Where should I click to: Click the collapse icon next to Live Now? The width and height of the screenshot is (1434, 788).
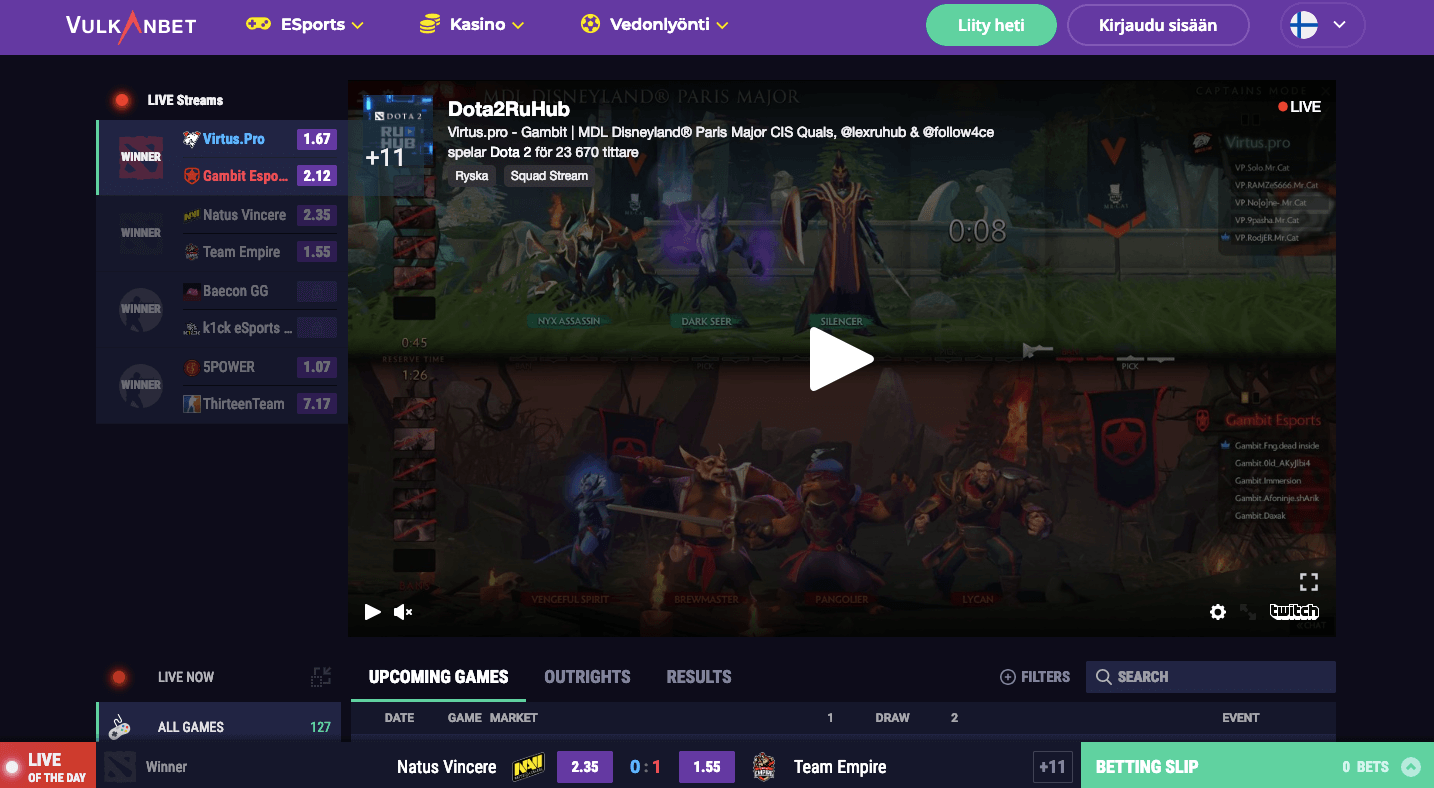[320, 677]
